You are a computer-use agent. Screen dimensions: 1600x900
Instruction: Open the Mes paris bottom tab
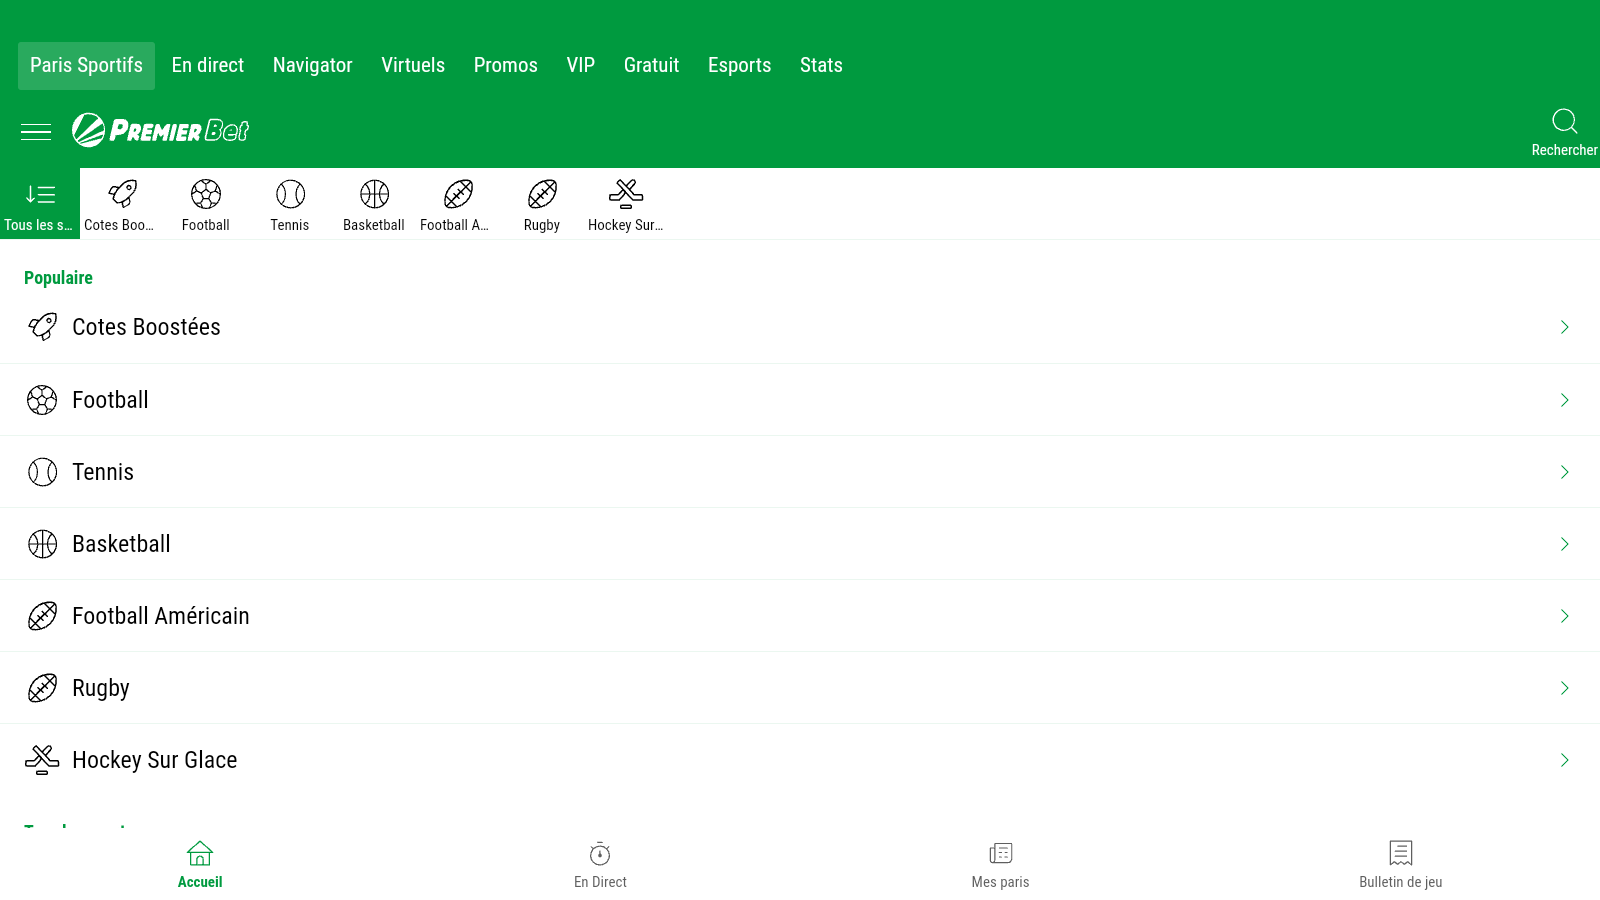tap(1000, 864)
